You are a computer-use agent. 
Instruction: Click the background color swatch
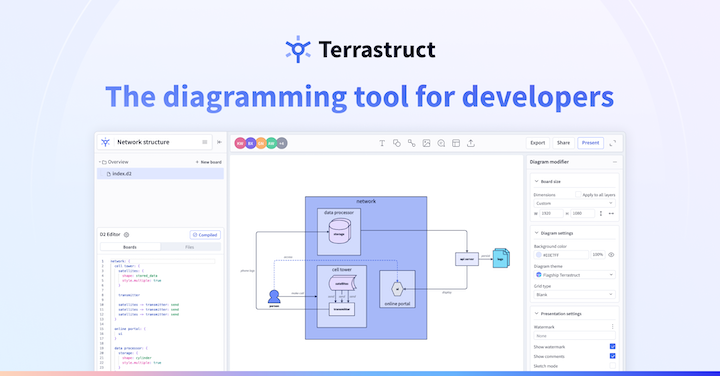tap(539, 255)
